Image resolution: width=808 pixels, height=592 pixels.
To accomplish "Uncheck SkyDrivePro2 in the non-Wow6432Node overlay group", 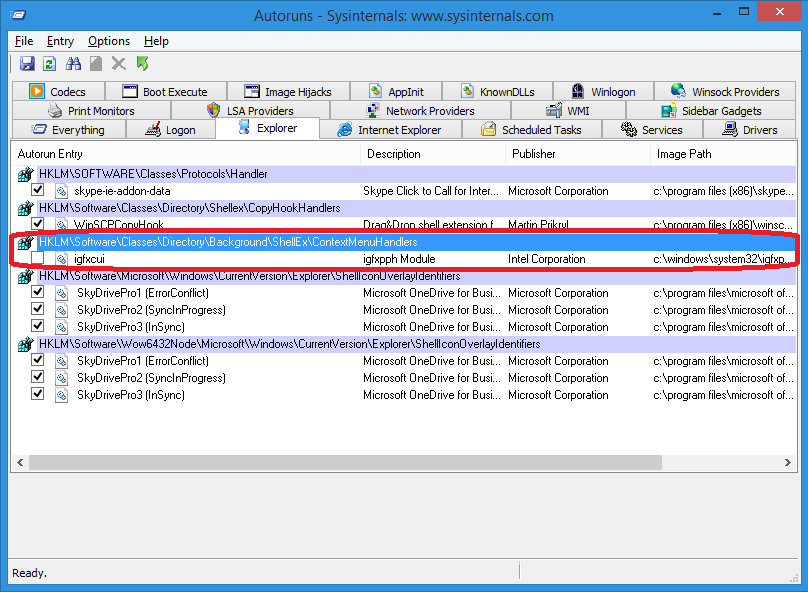I will pos(38,309).
